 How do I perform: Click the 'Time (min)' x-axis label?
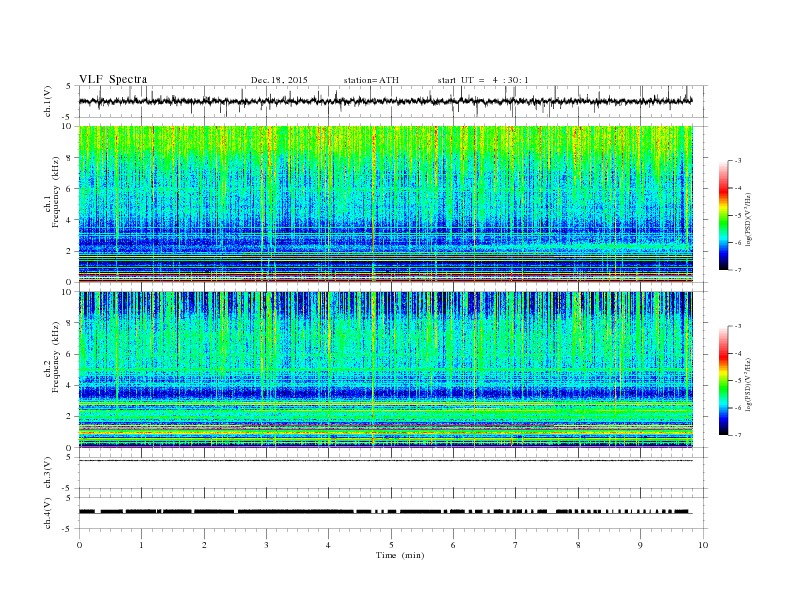click(x=400, y=555)
